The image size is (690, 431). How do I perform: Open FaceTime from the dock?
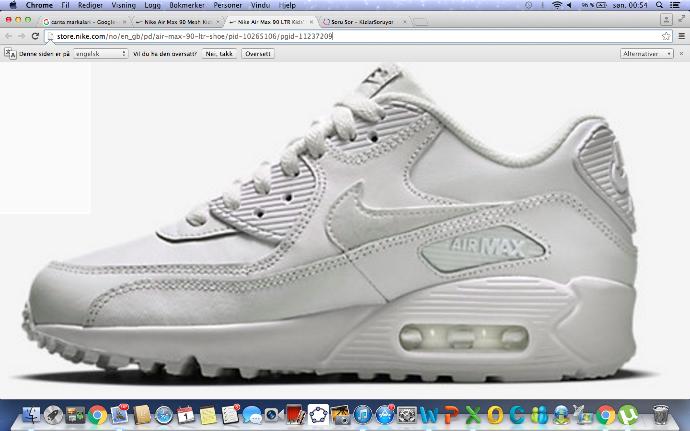(x=274, y=415)
